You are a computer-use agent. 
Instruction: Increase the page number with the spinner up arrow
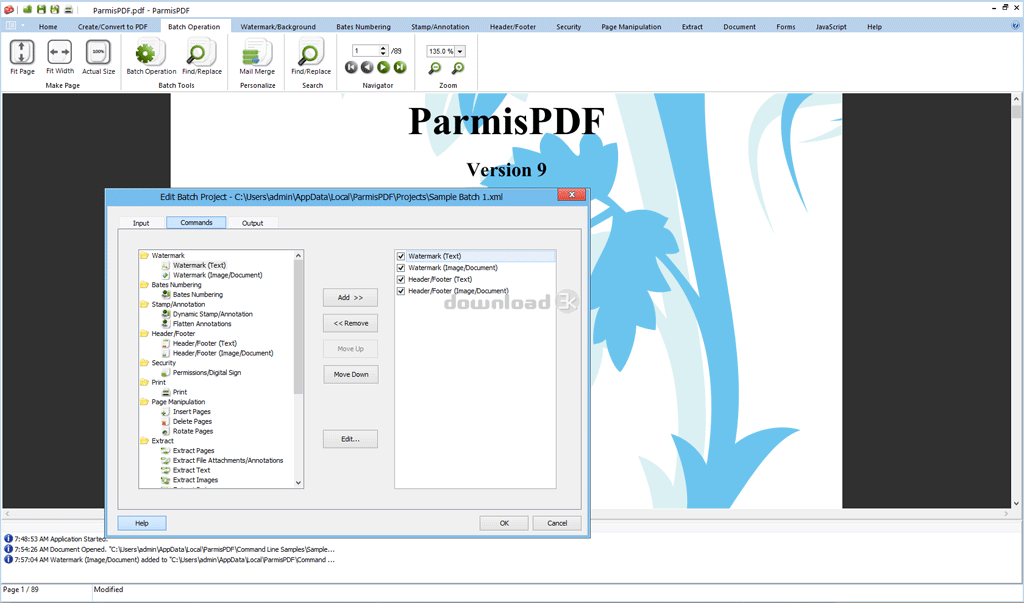pos(383,48)
